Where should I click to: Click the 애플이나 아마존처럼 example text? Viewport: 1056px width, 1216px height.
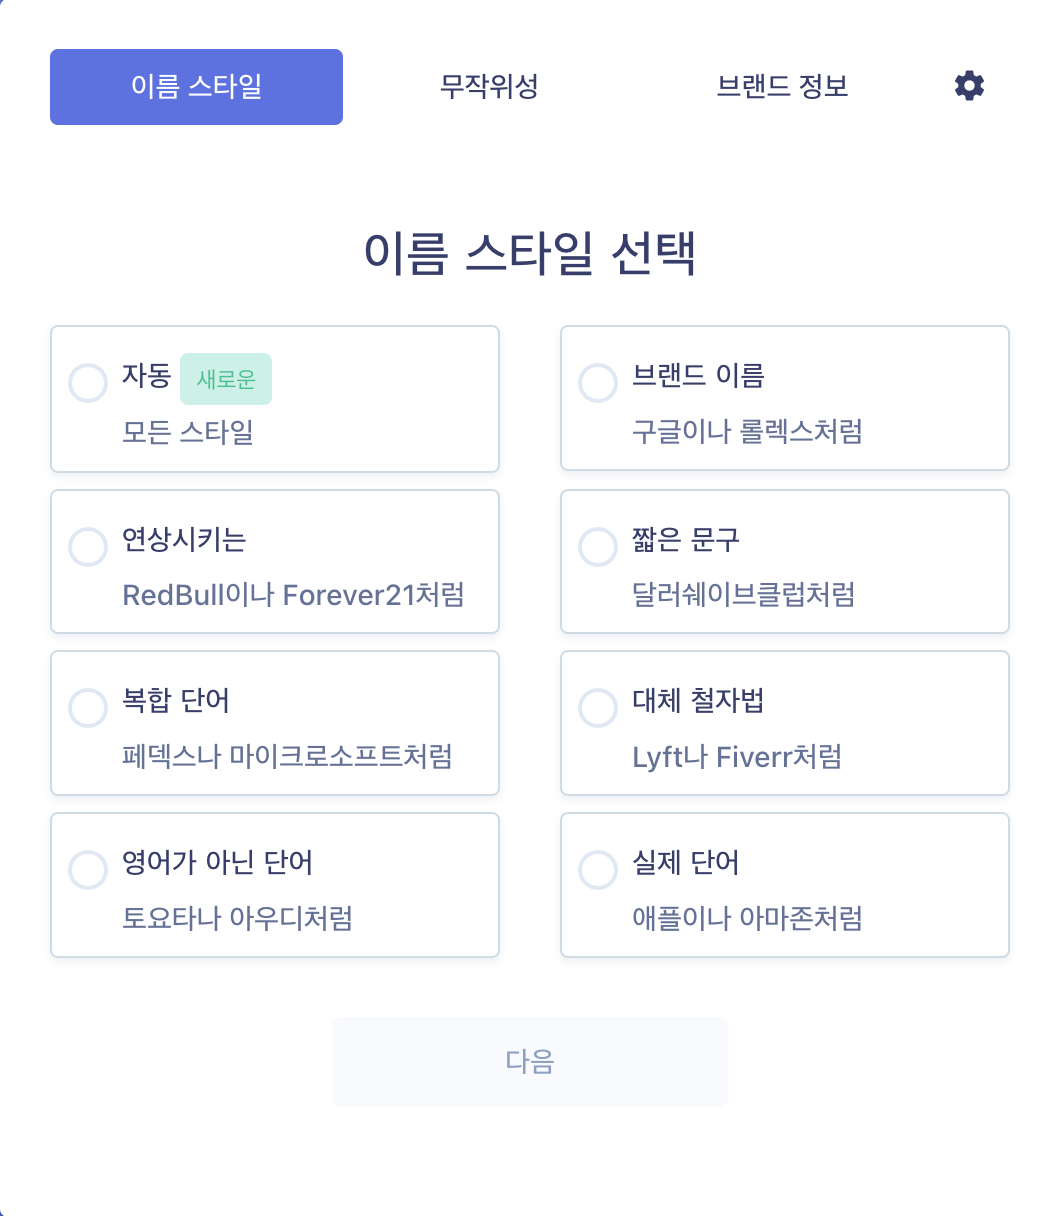coord(747,918)
